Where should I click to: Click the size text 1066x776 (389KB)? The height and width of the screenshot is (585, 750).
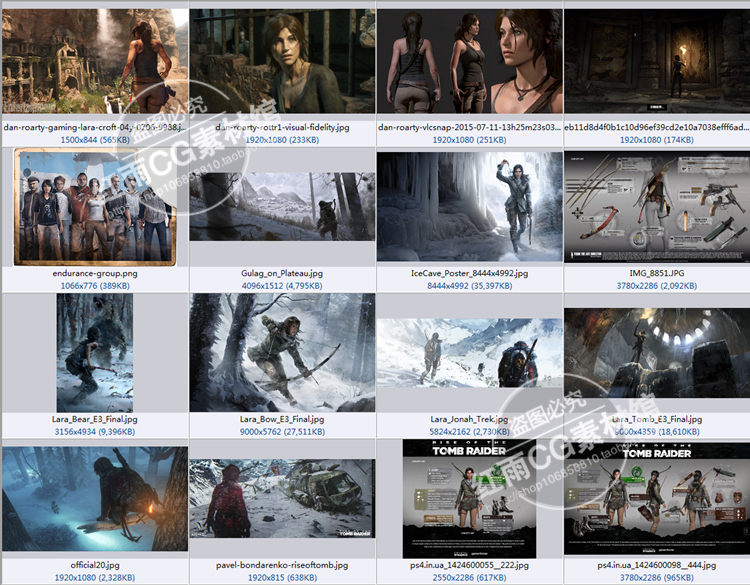pyautogui.click(x=95, y=286)
